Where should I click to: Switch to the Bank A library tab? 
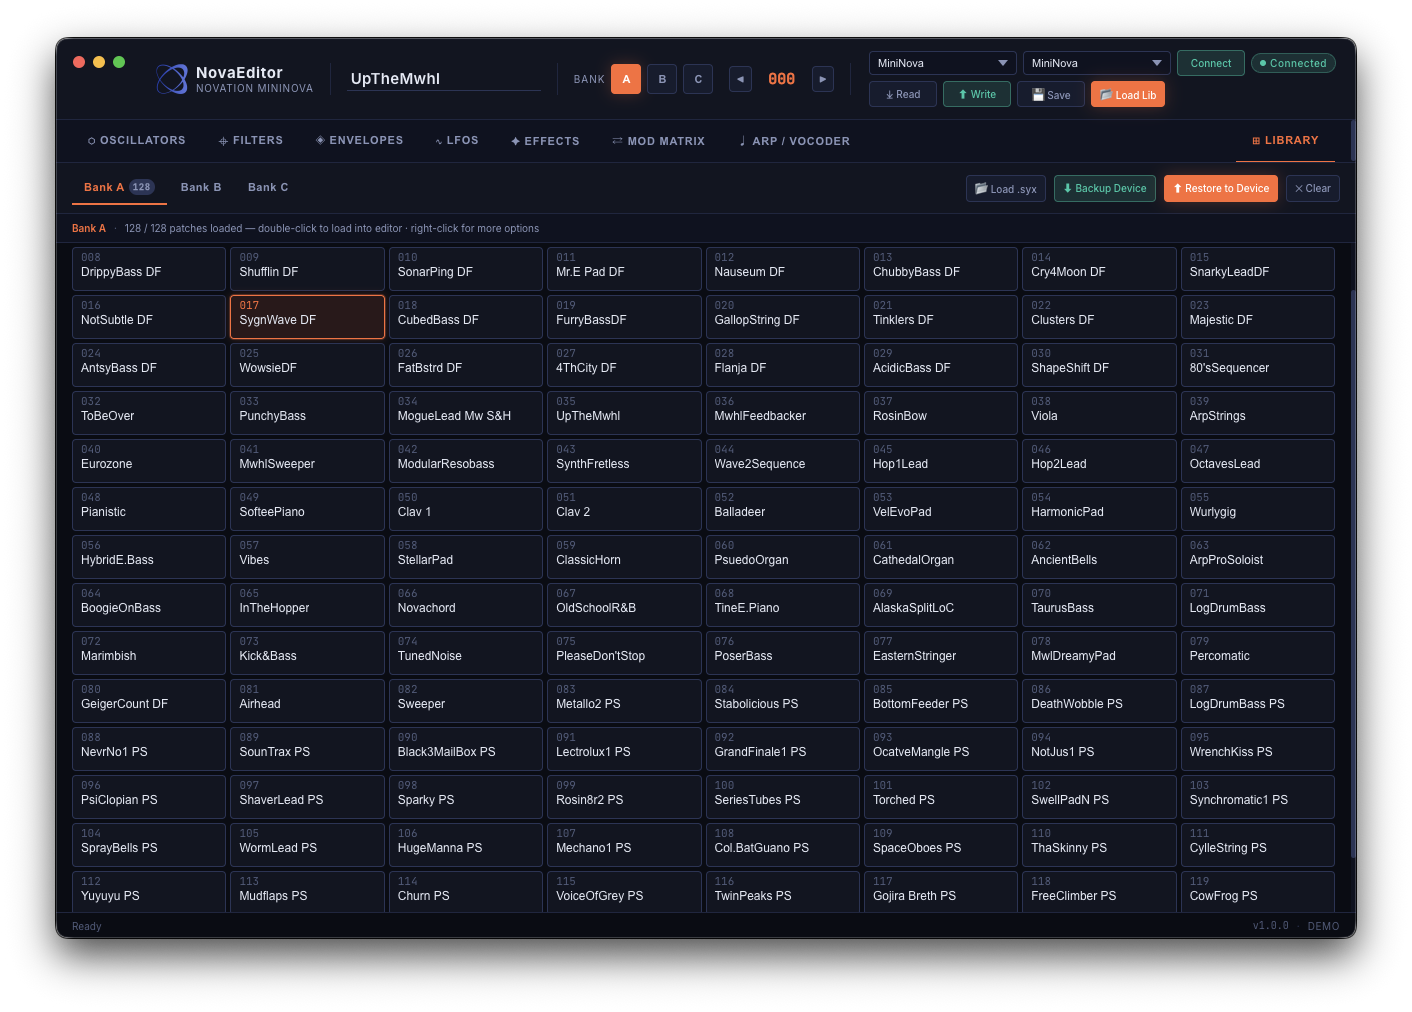[119, 187]
